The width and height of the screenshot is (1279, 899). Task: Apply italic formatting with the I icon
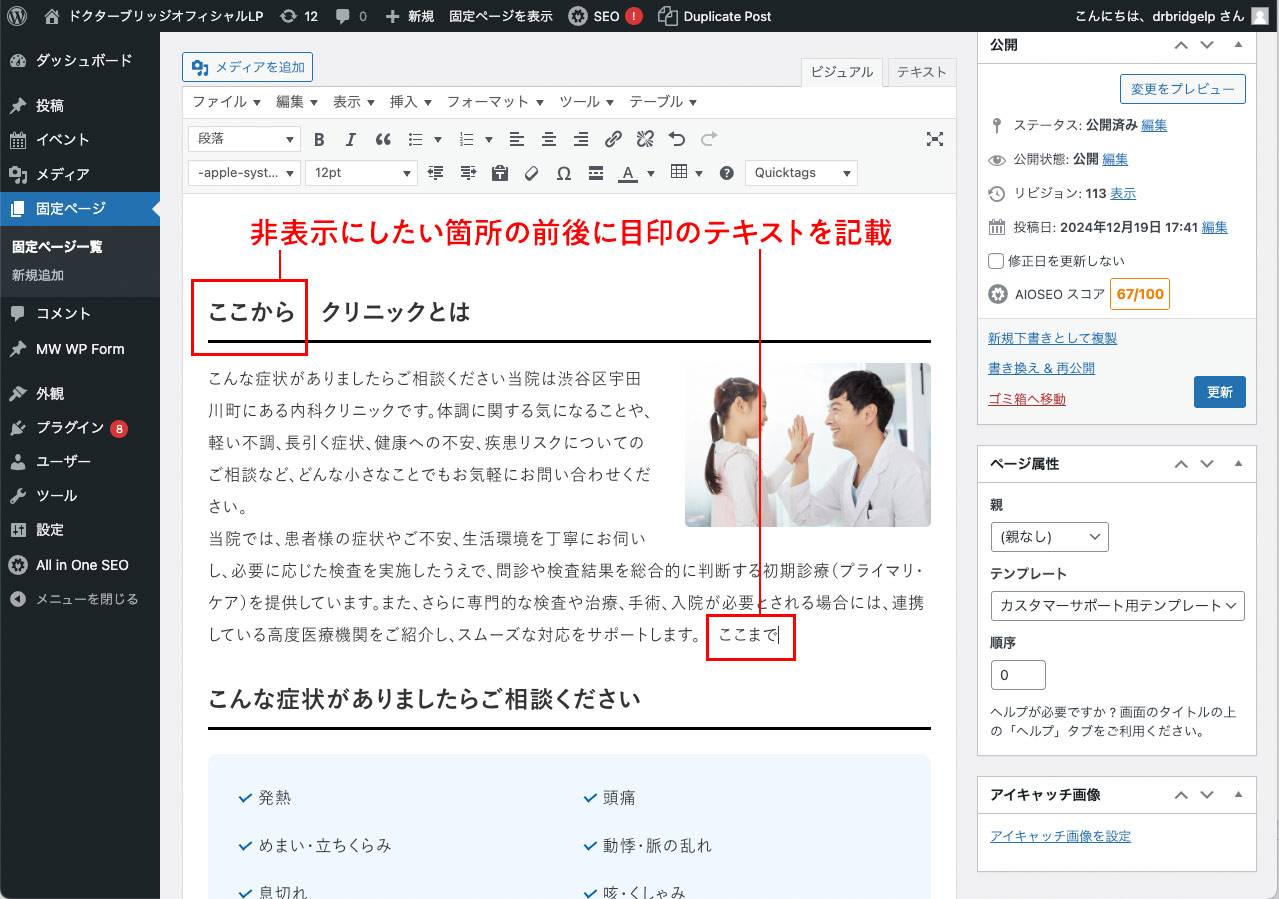(350, 140)
